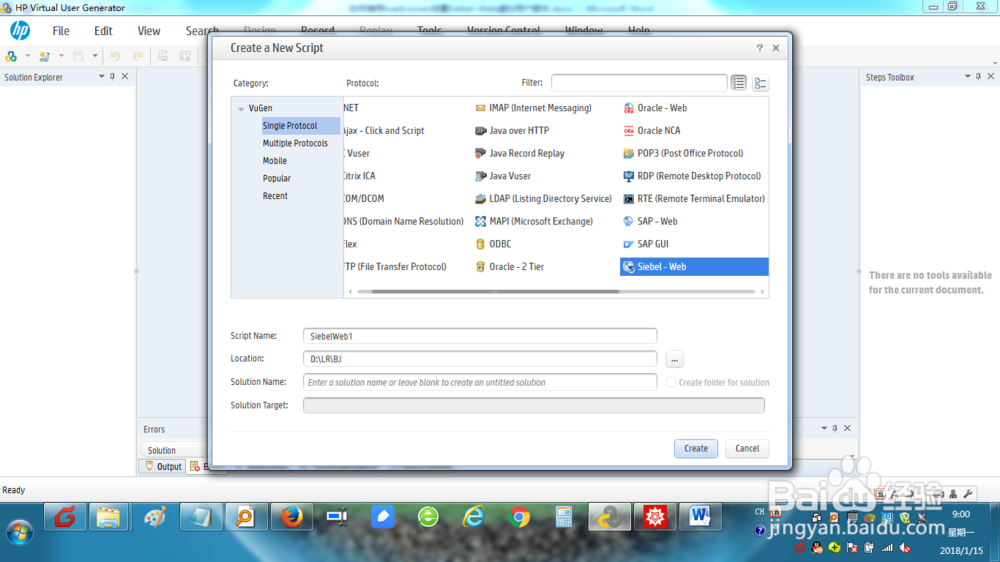Collapse the VuGen category tree node
1000x562 pixels.
(241, 108)
